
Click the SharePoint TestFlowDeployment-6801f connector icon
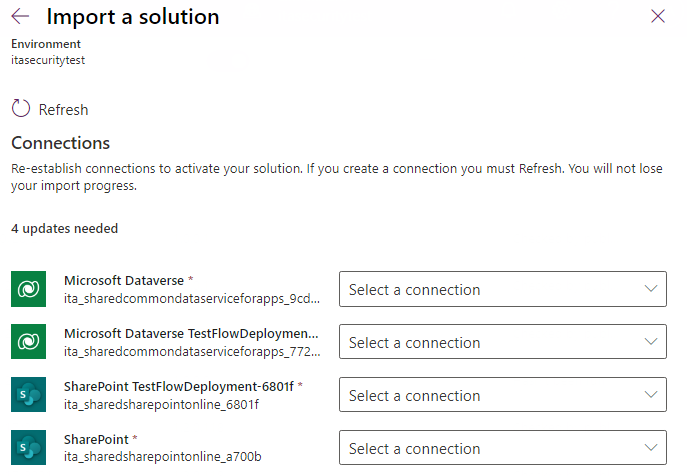[29, 395]
